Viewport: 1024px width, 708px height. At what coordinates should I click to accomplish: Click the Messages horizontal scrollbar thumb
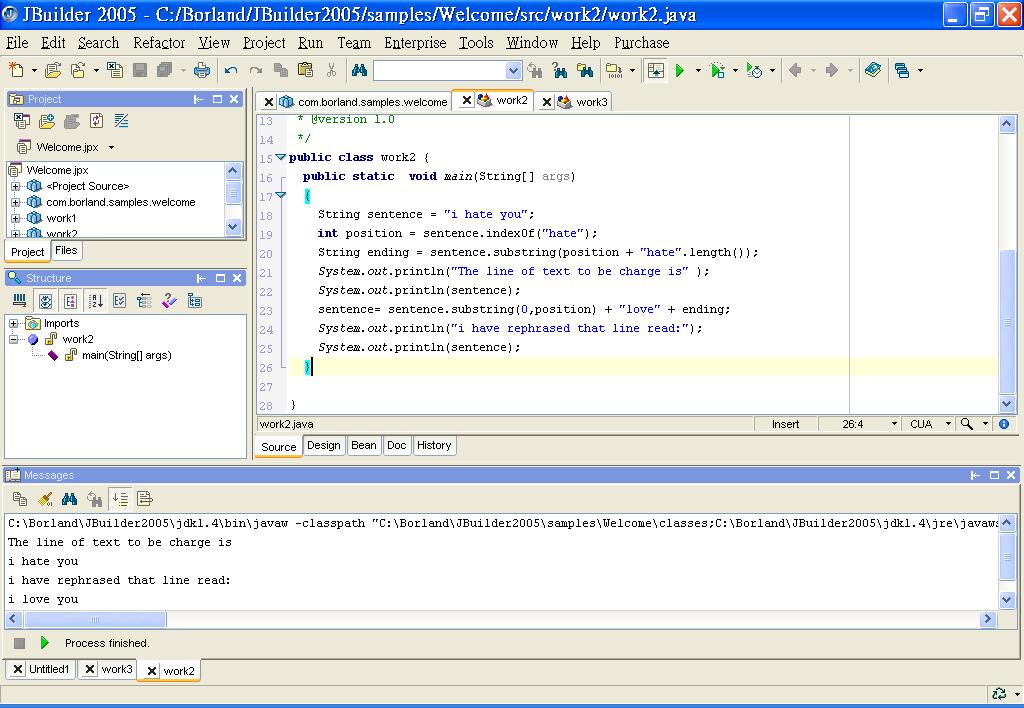[95, 619]
